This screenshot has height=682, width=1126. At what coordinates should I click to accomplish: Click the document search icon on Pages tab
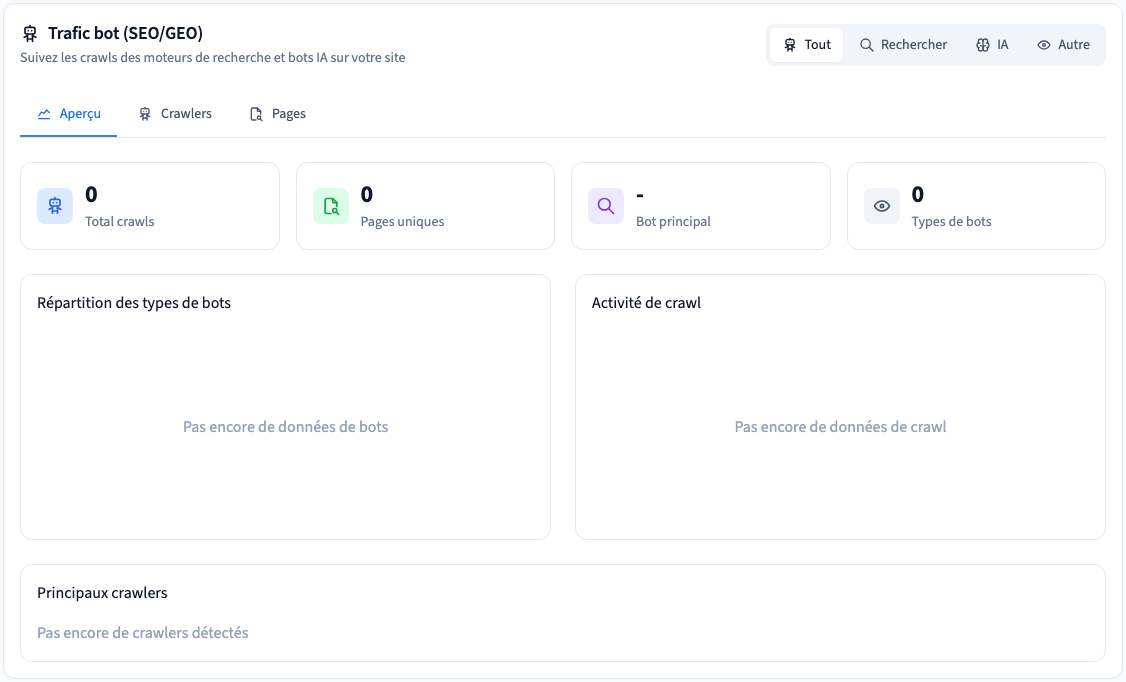coord(256,114)
